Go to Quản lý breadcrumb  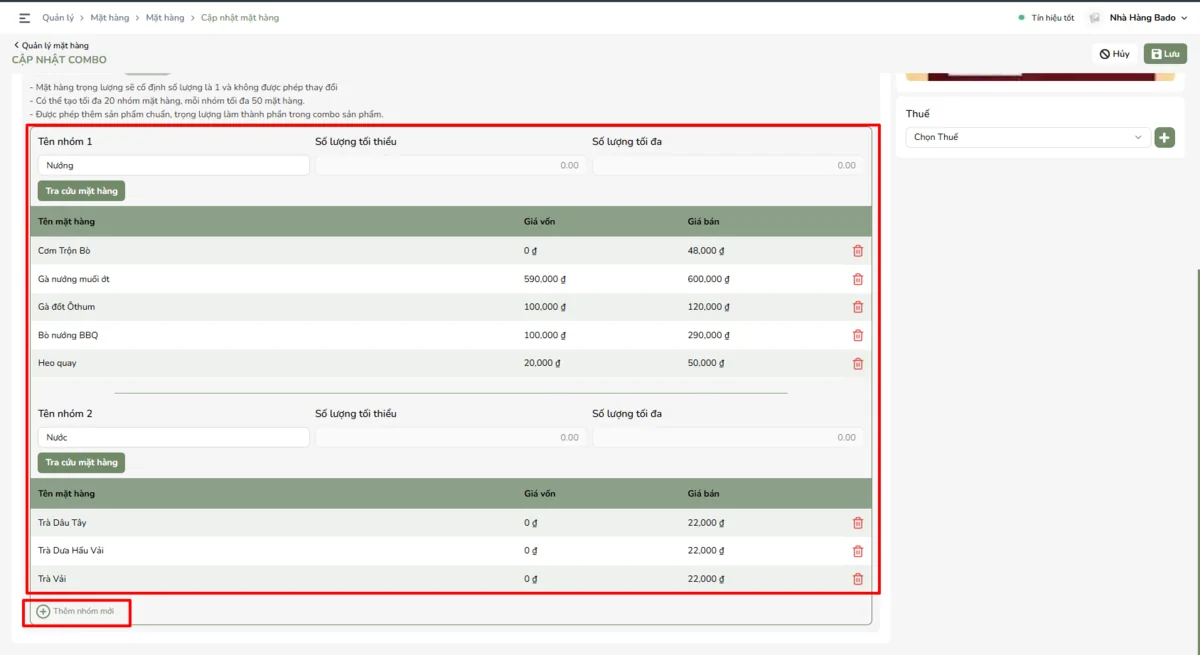pyautogui.click(x=57, y=18)
